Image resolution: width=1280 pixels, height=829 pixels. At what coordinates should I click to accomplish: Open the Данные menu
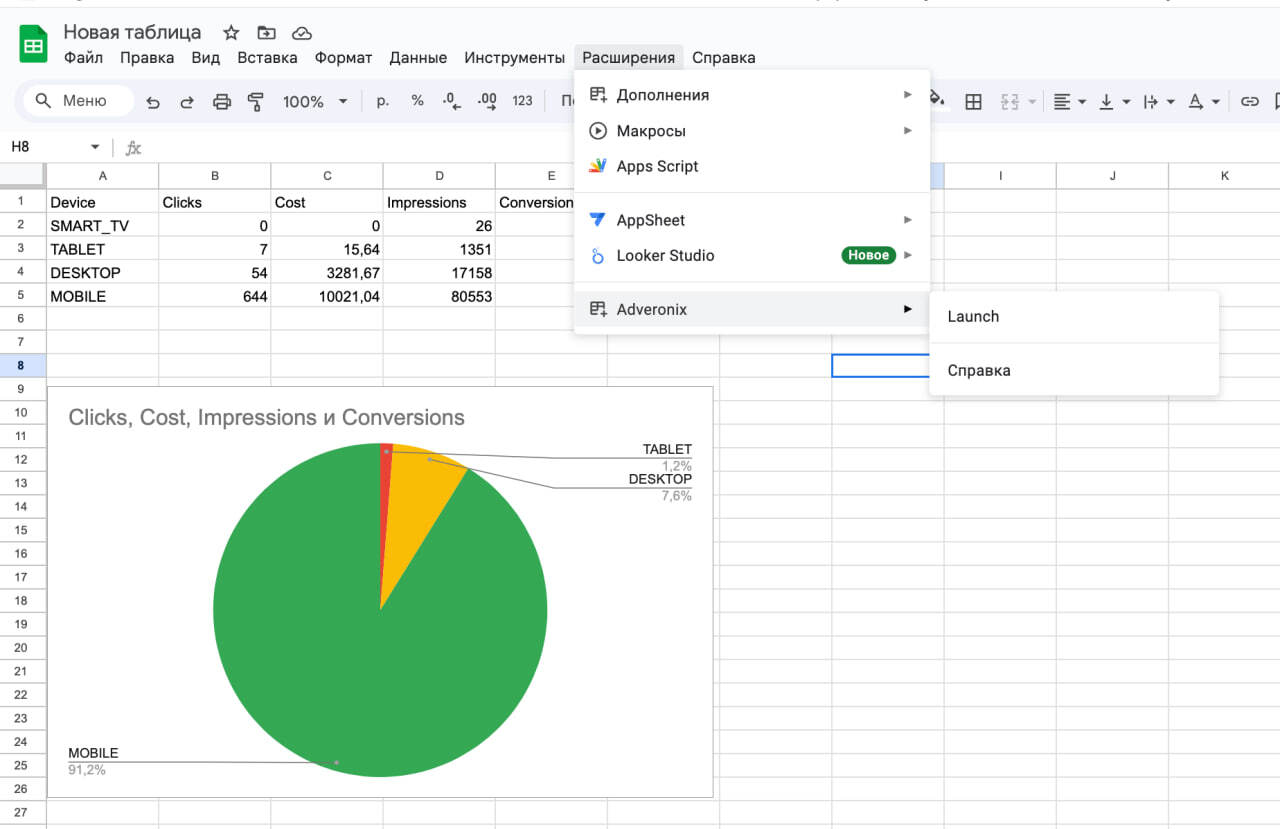(x=418, y=58)
